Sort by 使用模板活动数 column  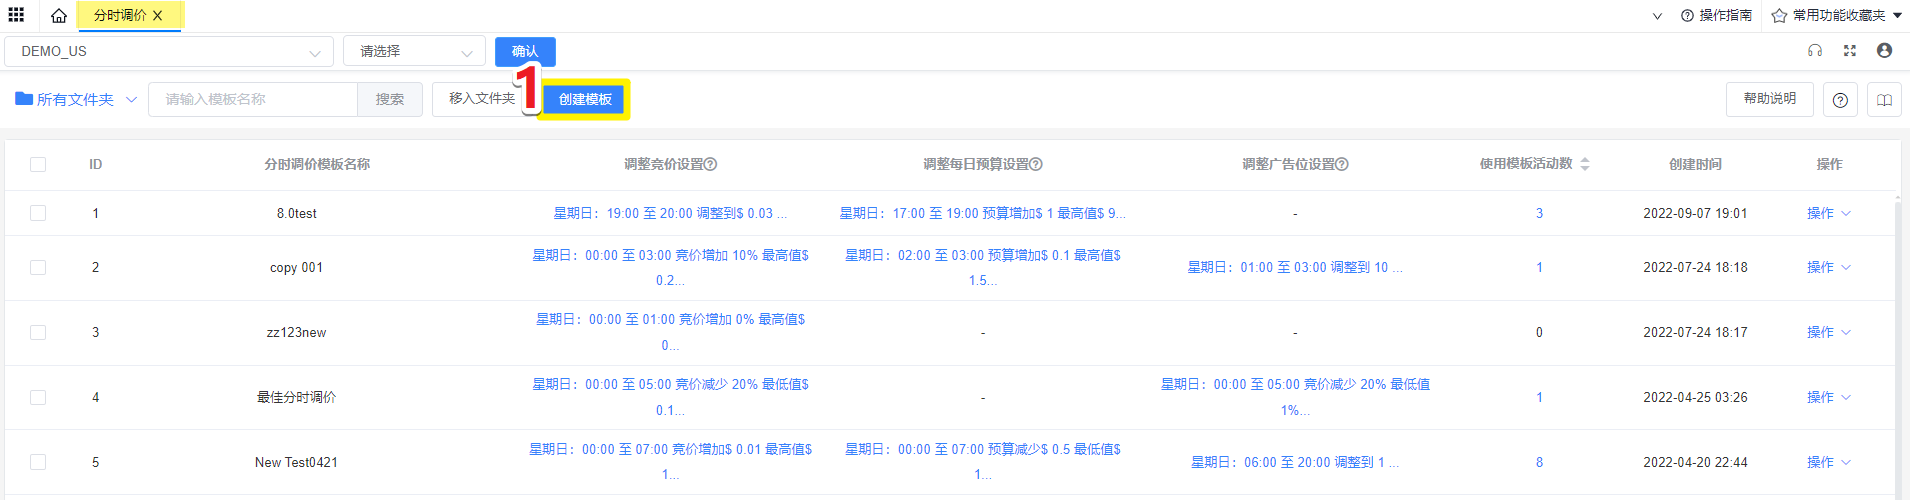pos(1585,164)
